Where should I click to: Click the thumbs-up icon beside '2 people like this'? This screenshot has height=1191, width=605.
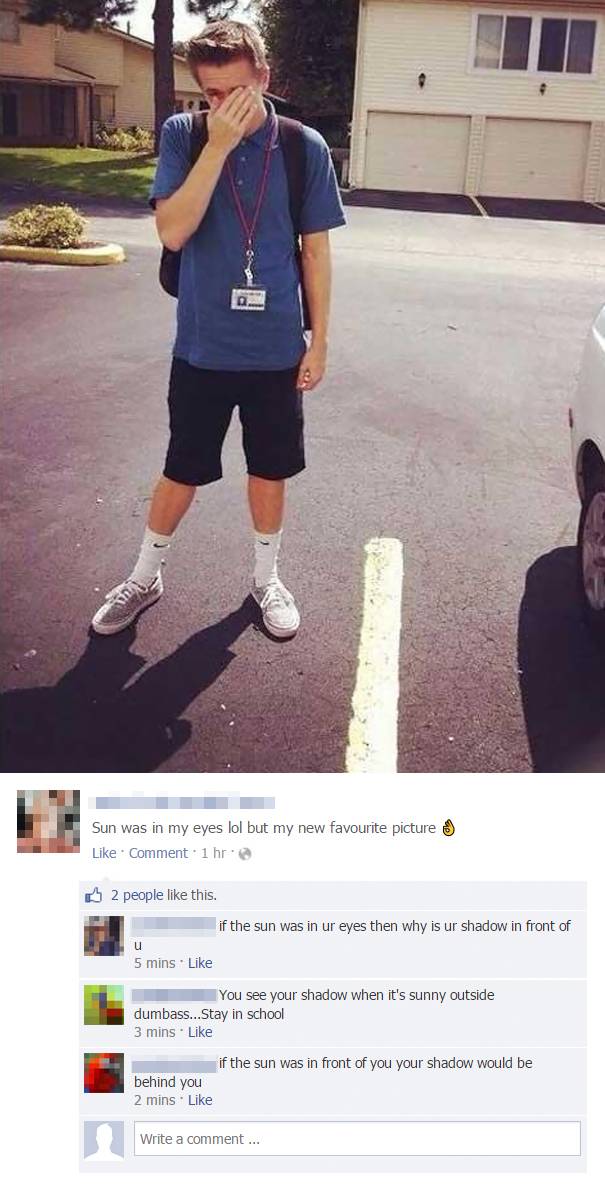pos(93,896)
